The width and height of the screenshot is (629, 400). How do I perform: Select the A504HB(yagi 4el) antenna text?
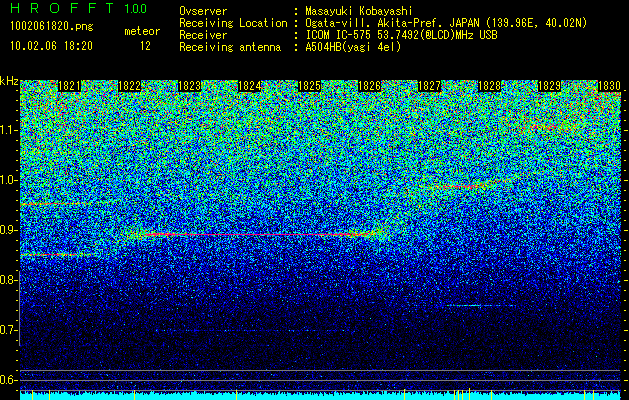pyautogui.click(x=353, y=47)
